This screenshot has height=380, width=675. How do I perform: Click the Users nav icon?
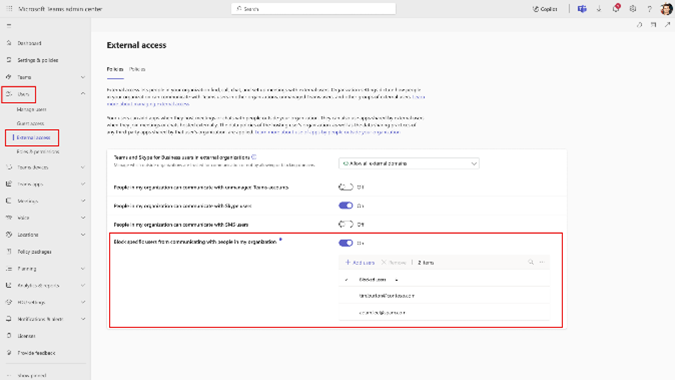[x=9, y=94]
